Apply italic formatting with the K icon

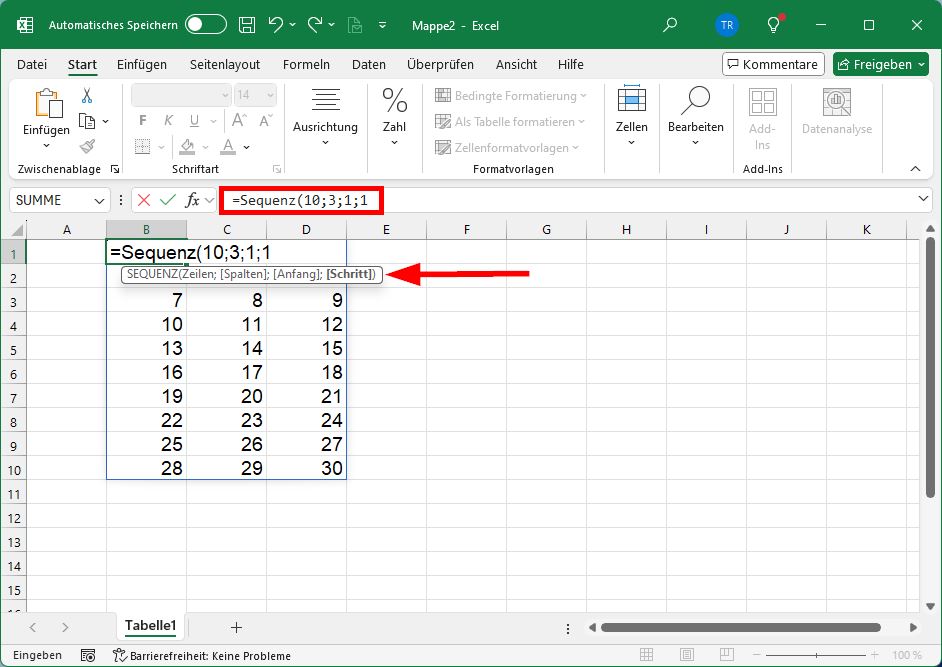click(x=169, y=120)
